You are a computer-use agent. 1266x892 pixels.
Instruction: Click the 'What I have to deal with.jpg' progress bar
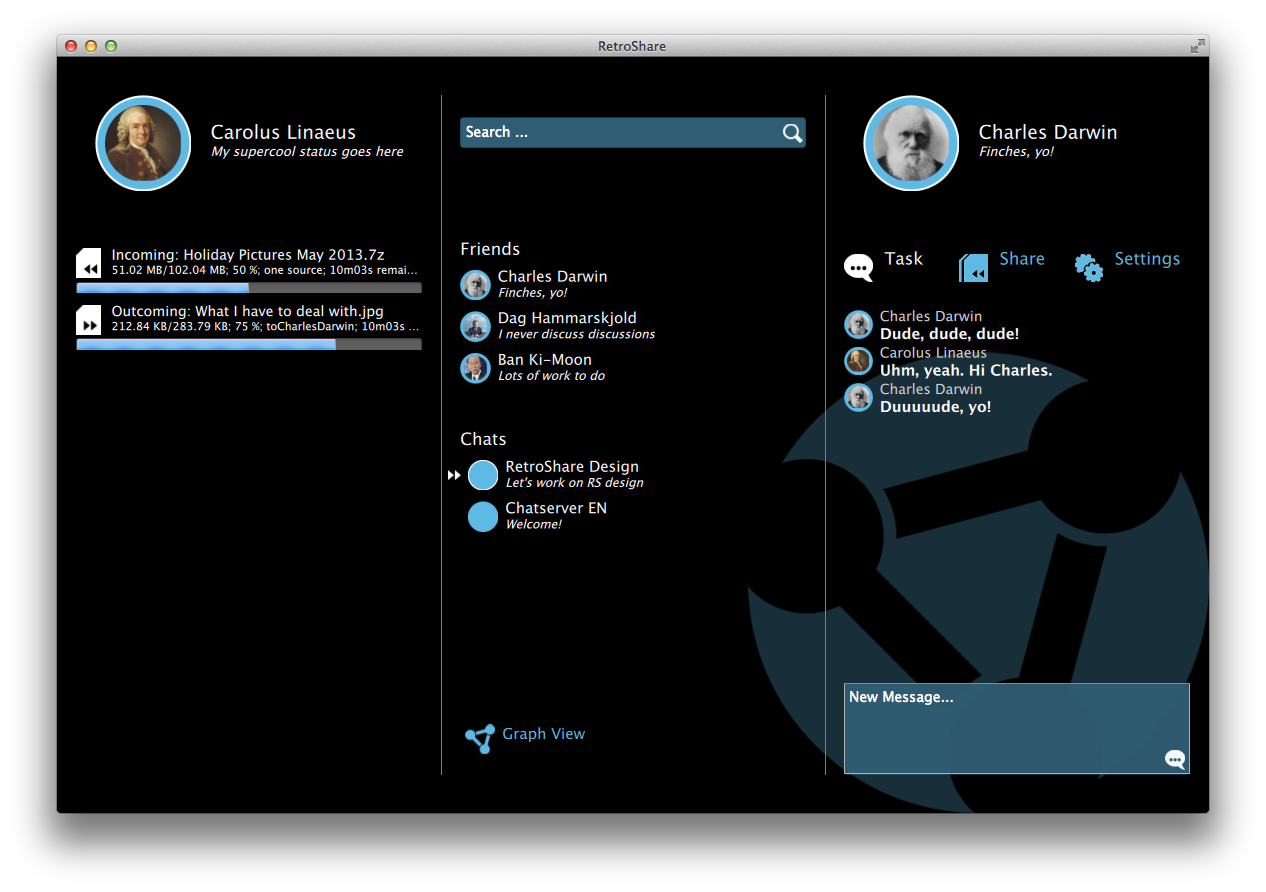click(x=249, y=344)
